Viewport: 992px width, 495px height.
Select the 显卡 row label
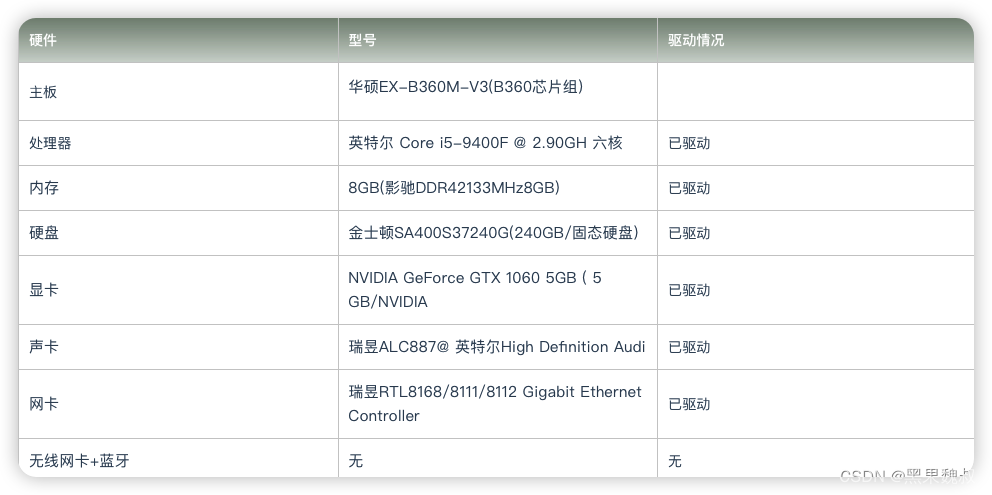pyautogui.click(x=43, y=290)
